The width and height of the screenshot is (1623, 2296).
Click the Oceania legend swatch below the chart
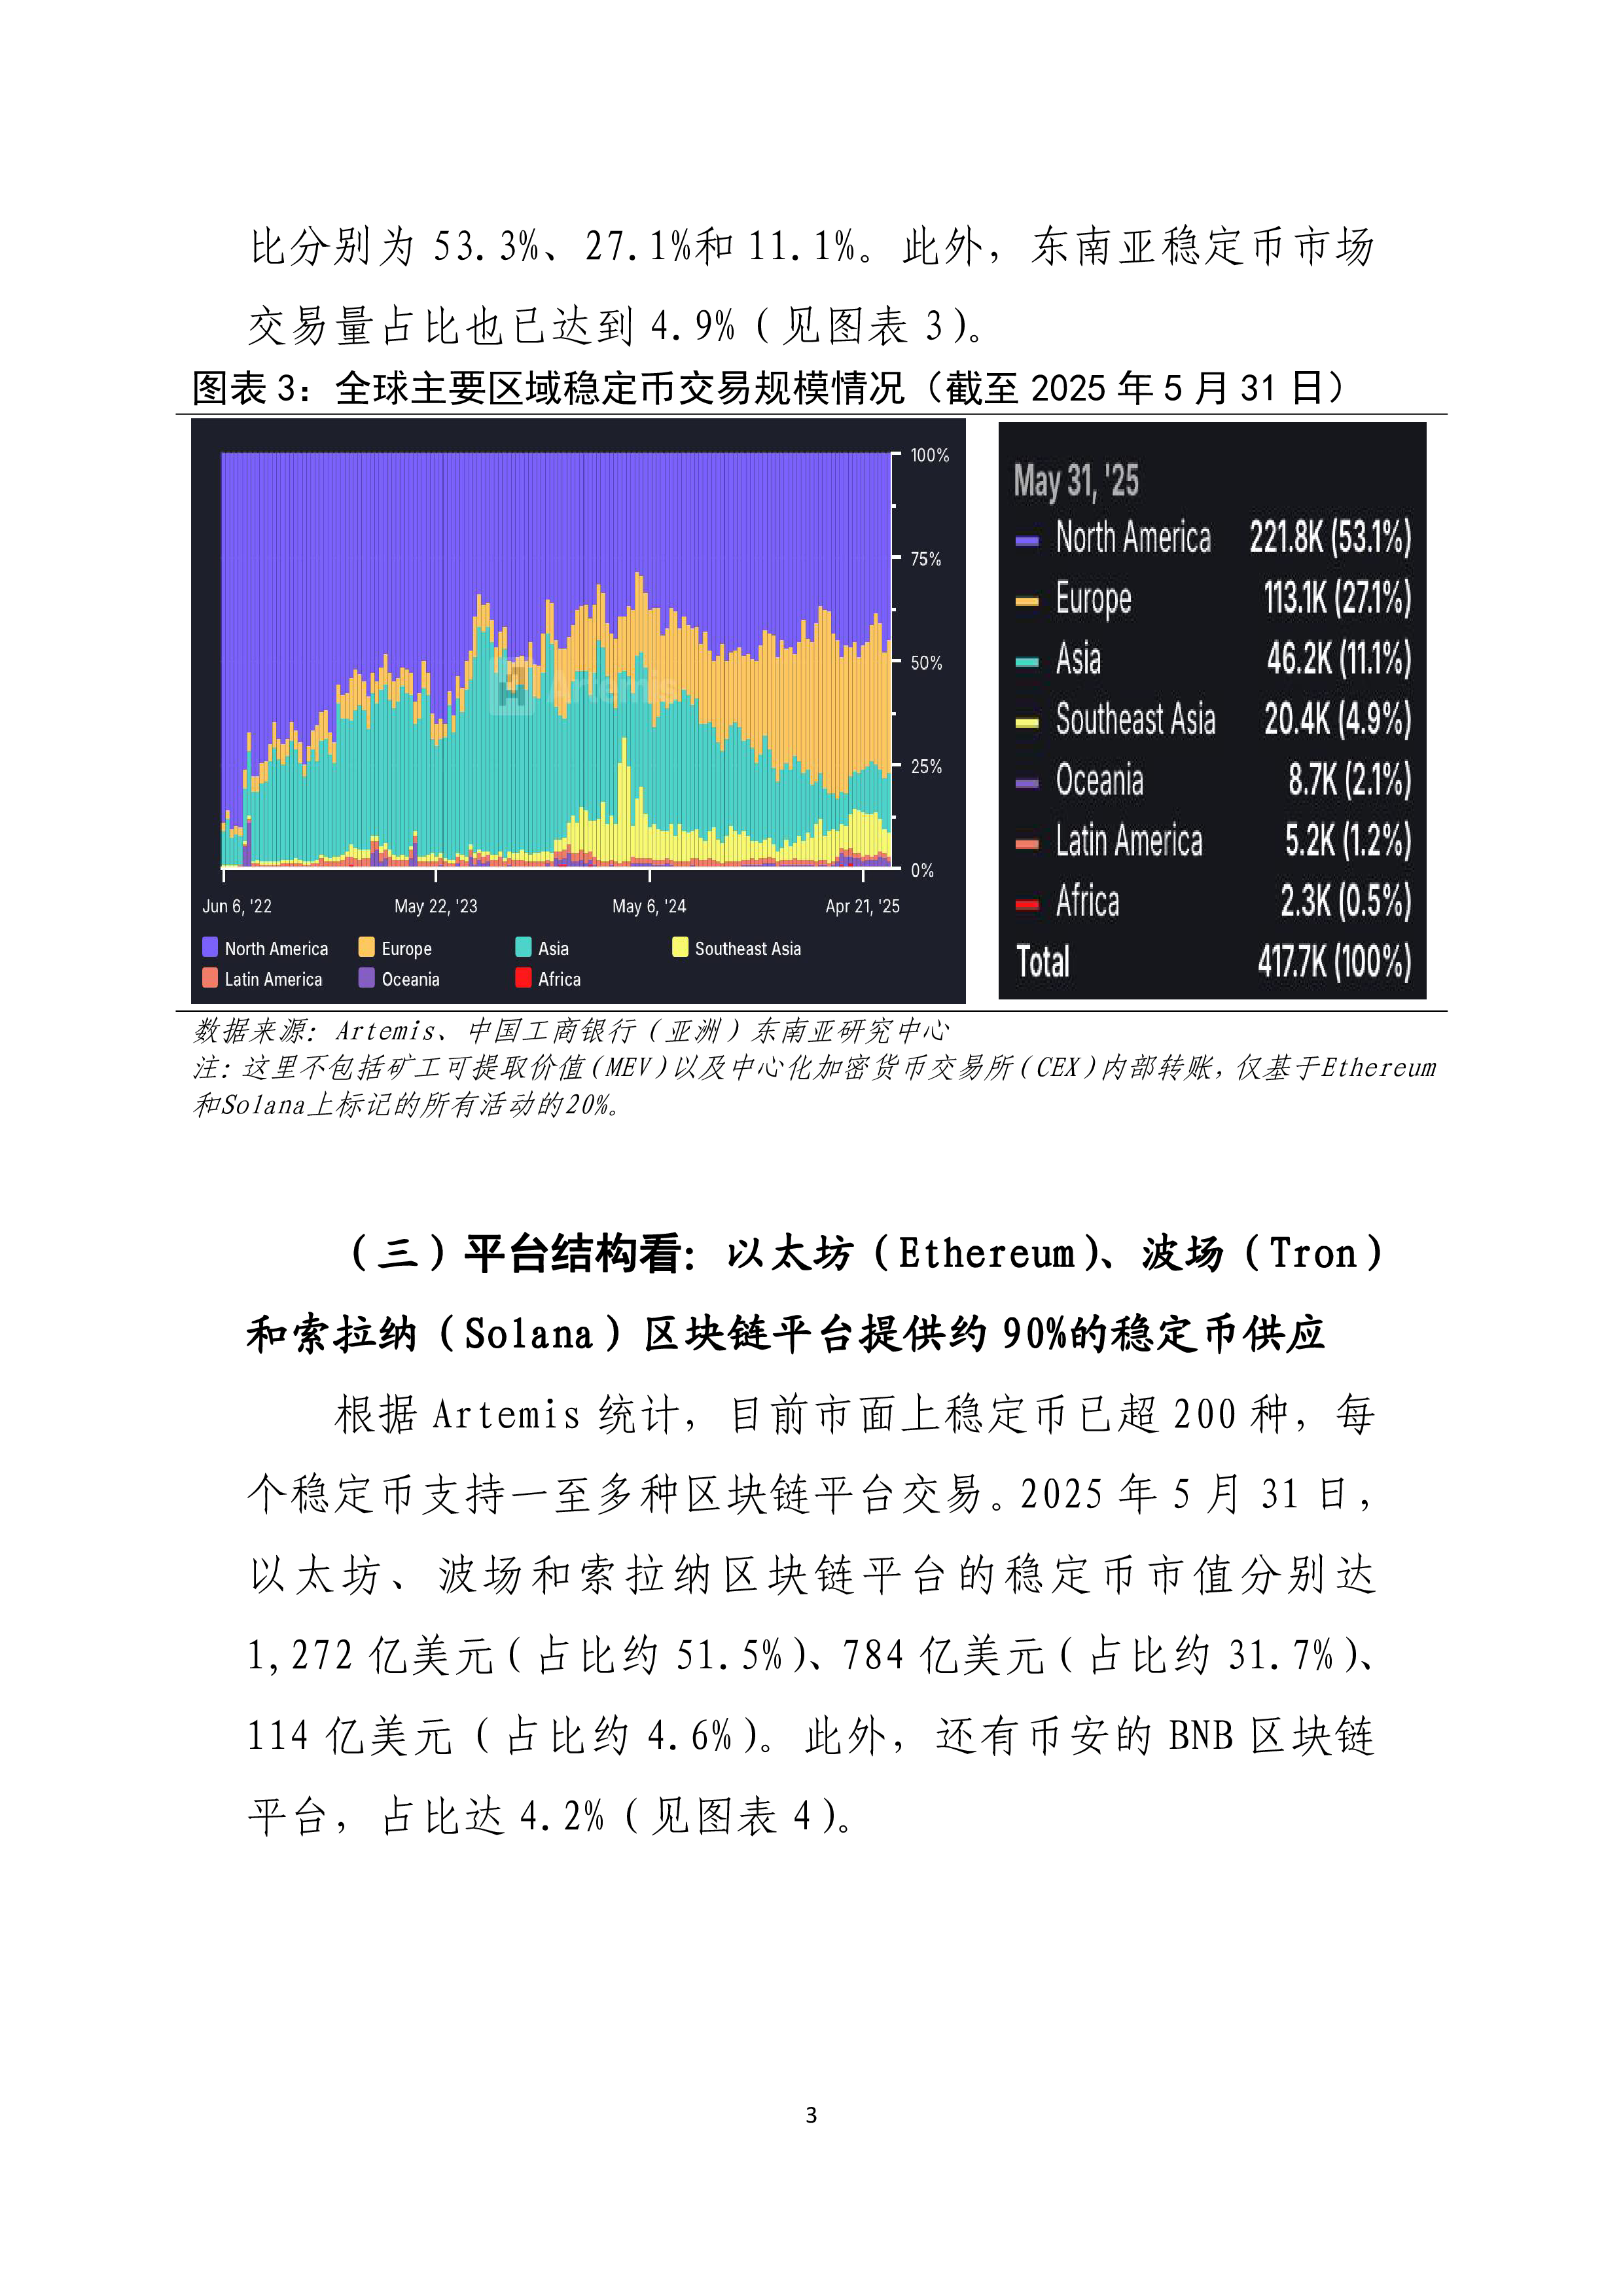(x=367, y=977)
